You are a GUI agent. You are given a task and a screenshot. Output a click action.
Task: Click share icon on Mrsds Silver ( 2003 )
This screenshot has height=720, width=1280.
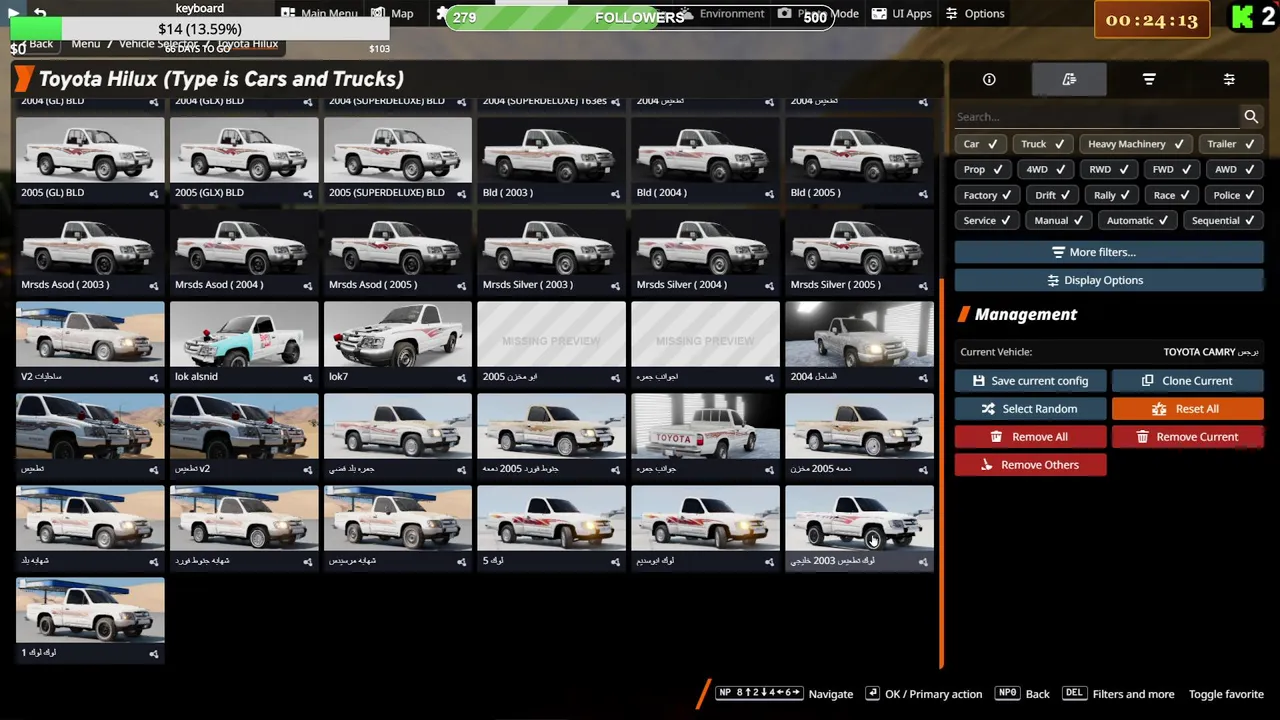click(x=616, y=285)
